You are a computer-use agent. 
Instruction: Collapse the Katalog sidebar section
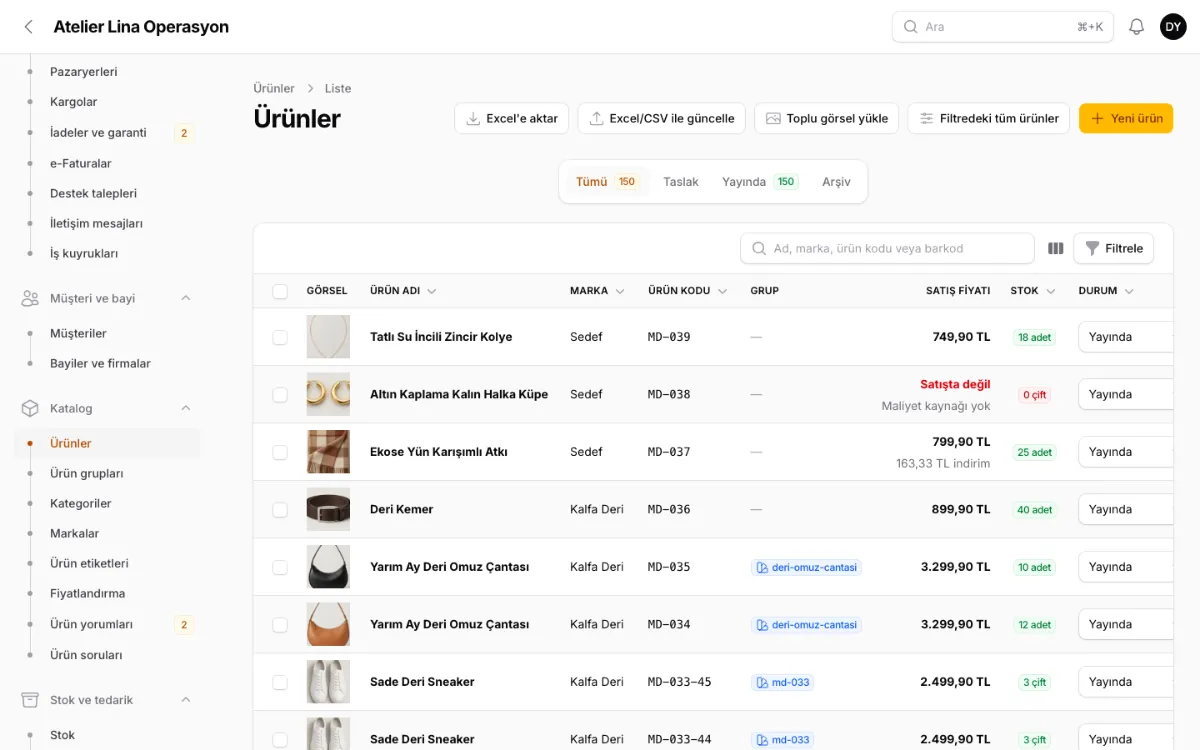[185, 408]
